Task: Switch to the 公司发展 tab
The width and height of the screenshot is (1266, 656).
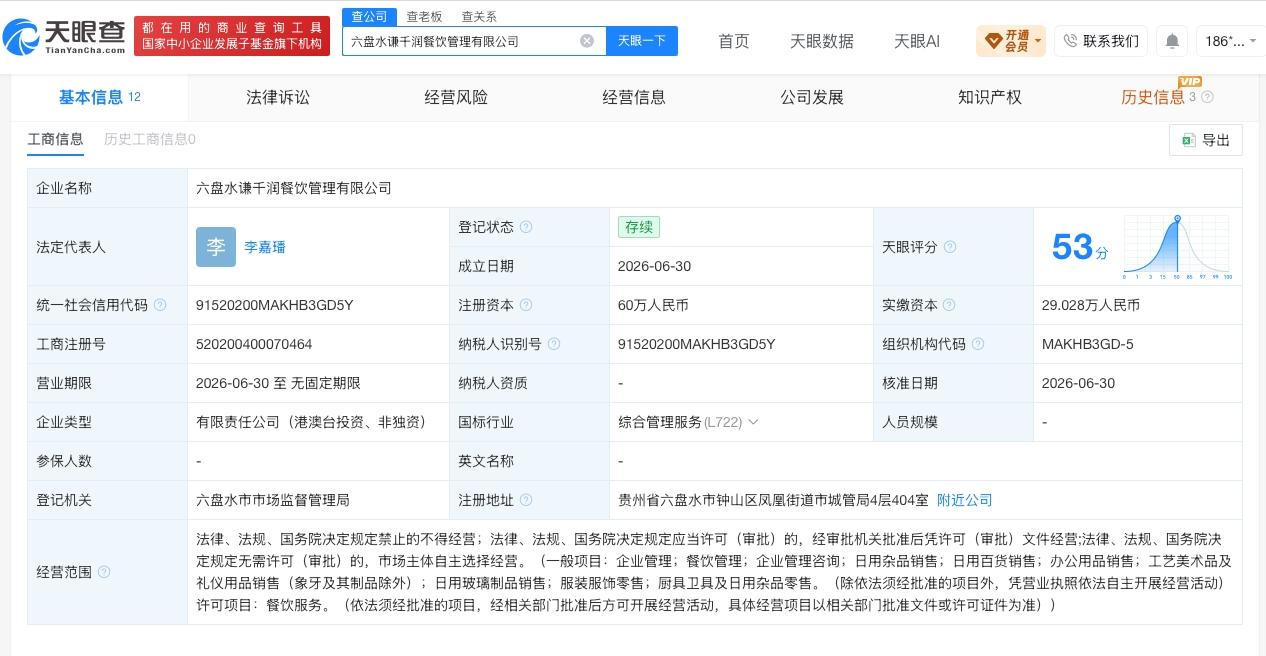Action: click(812, 97)
